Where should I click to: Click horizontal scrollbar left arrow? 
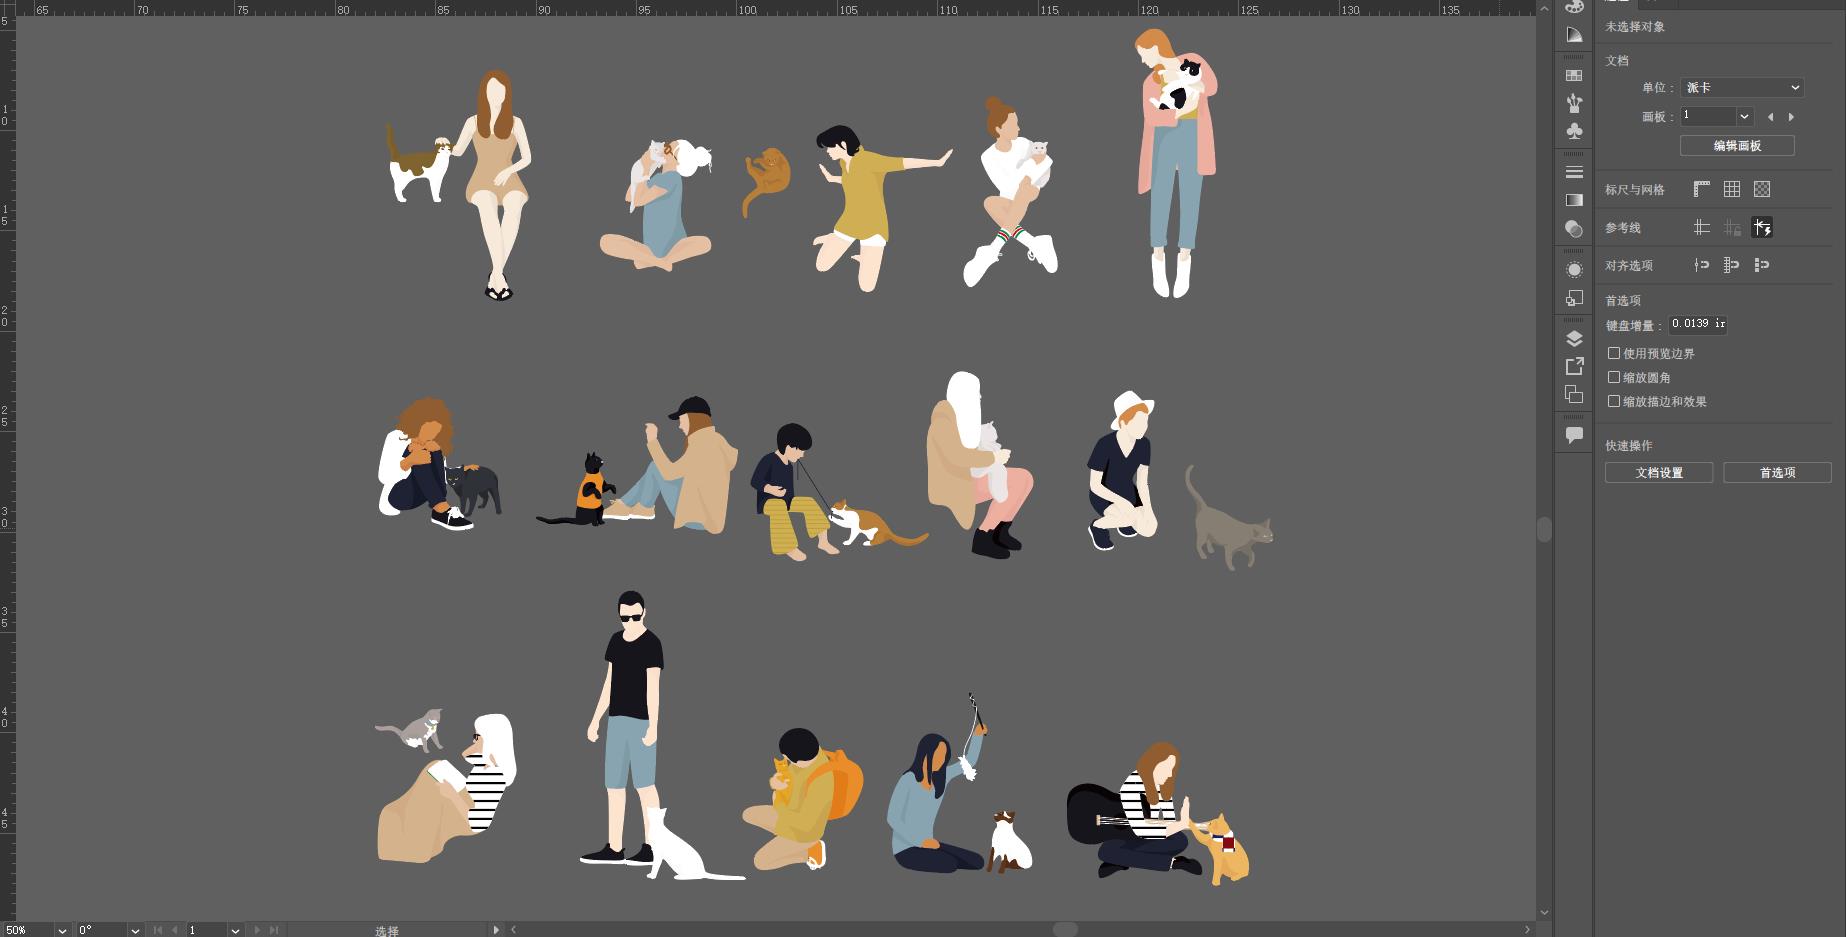coord(514,930)
